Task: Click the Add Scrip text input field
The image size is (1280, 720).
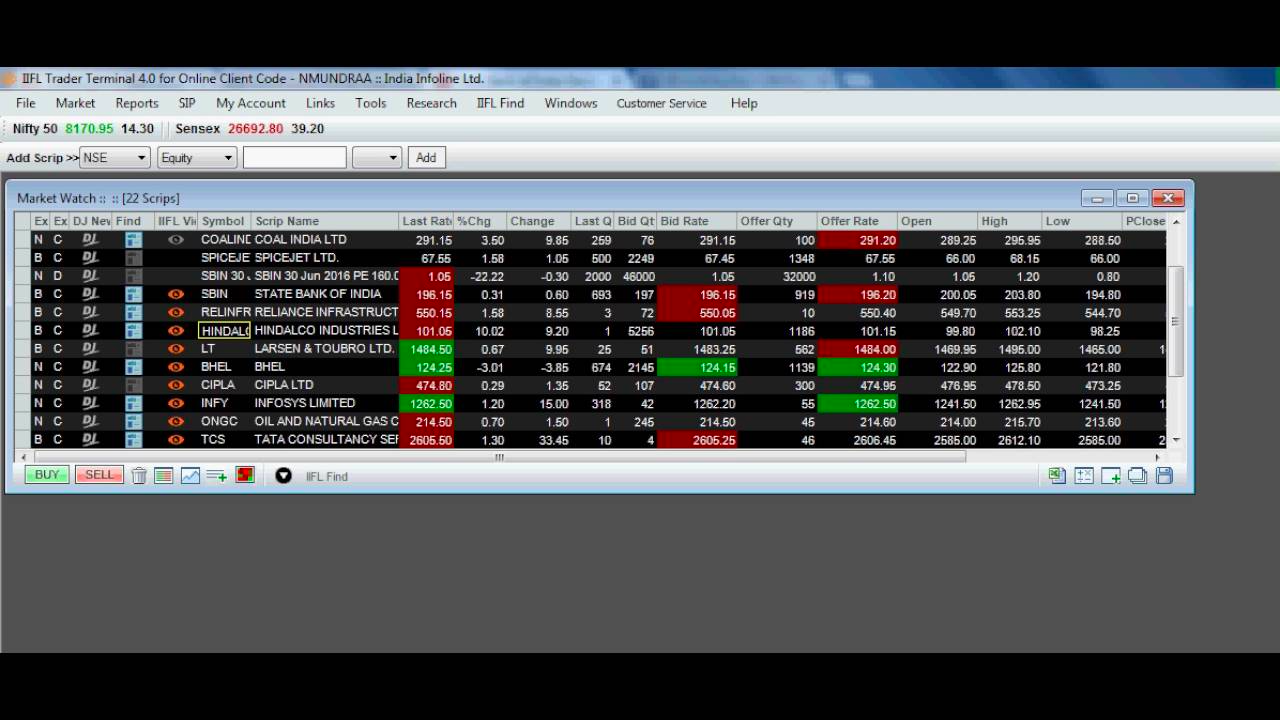Action: tap(294, 157)
